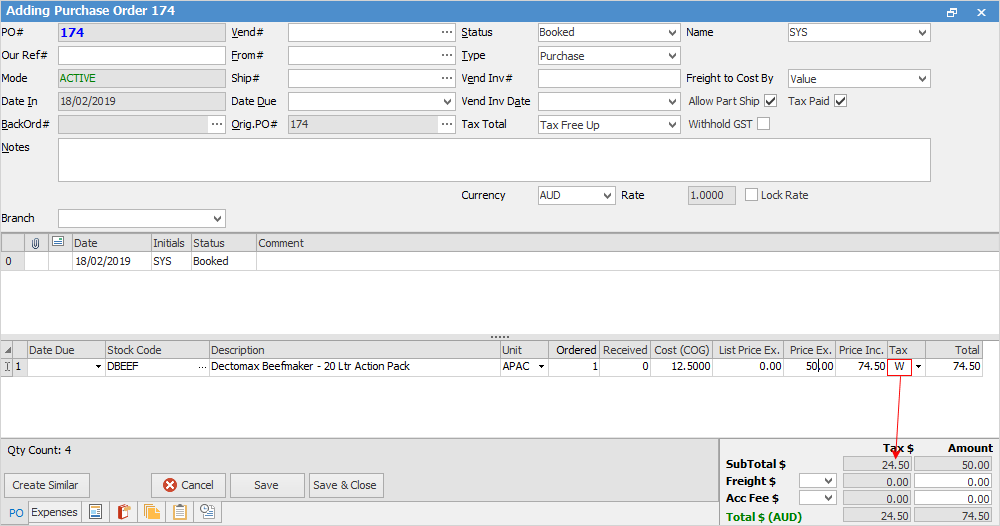Open Vend# lookup ellipsis button
Image resolution: width=1000 pixels, height=526 pixels.
pos(446,32)
